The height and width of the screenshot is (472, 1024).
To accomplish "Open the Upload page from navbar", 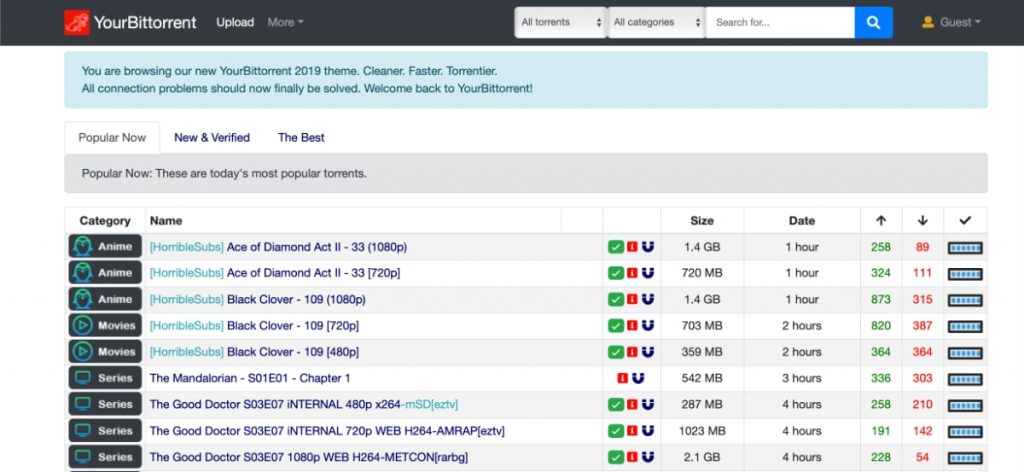I will [235, 22].
